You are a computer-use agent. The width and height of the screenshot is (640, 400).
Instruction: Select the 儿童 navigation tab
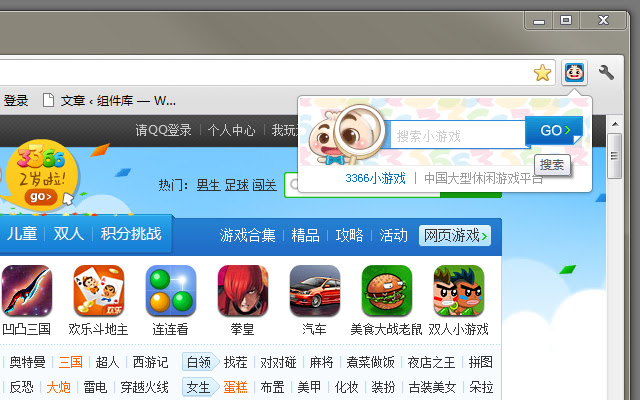coord(22,234)
